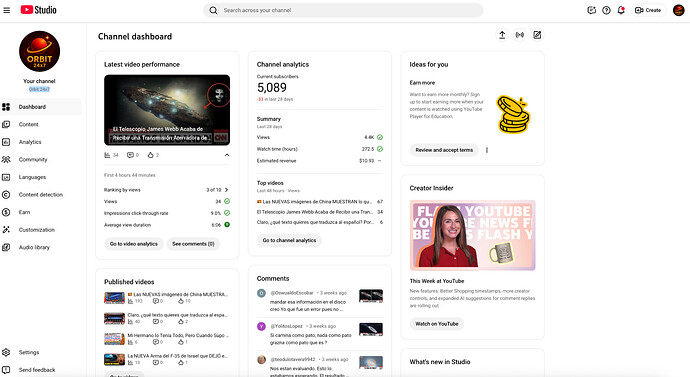The width and height of the screenshot is (690, 377).
Task: Click video thumbnail beside YolitosLopez comment
Action: 371,329
